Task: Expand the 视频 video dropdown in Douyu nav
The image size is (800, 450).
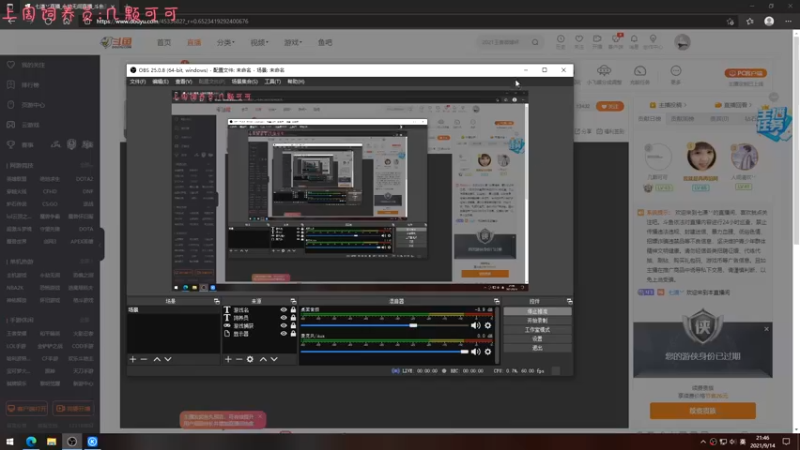Action: pyautogui.click(x=259, y=42)
